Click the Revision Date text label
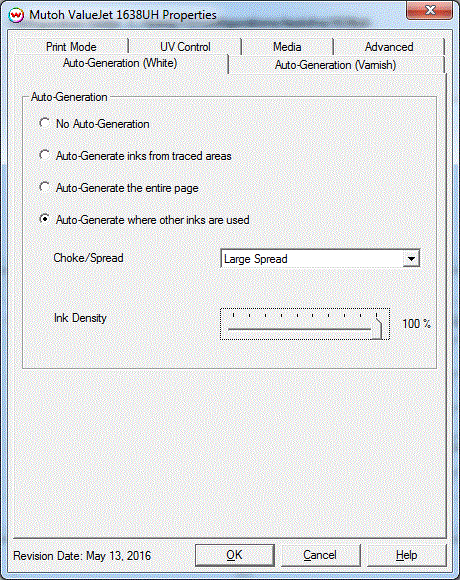Image resolution: width=463 pixels, height=580 pixels. pos(82,556)
